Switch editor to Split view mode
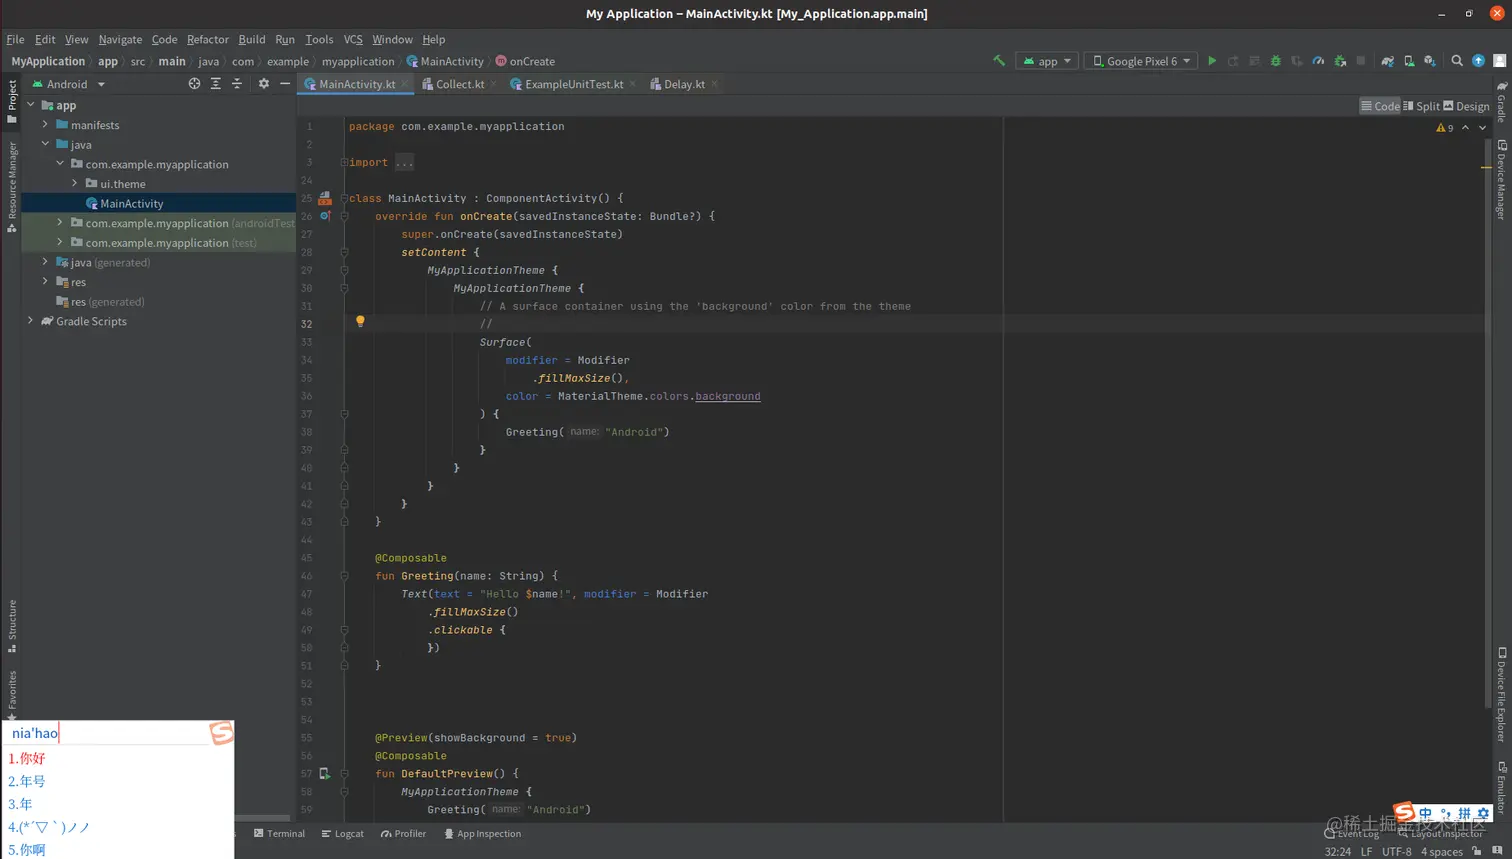This screenshot has width=1512, height=859. (x=1421, y=106)
